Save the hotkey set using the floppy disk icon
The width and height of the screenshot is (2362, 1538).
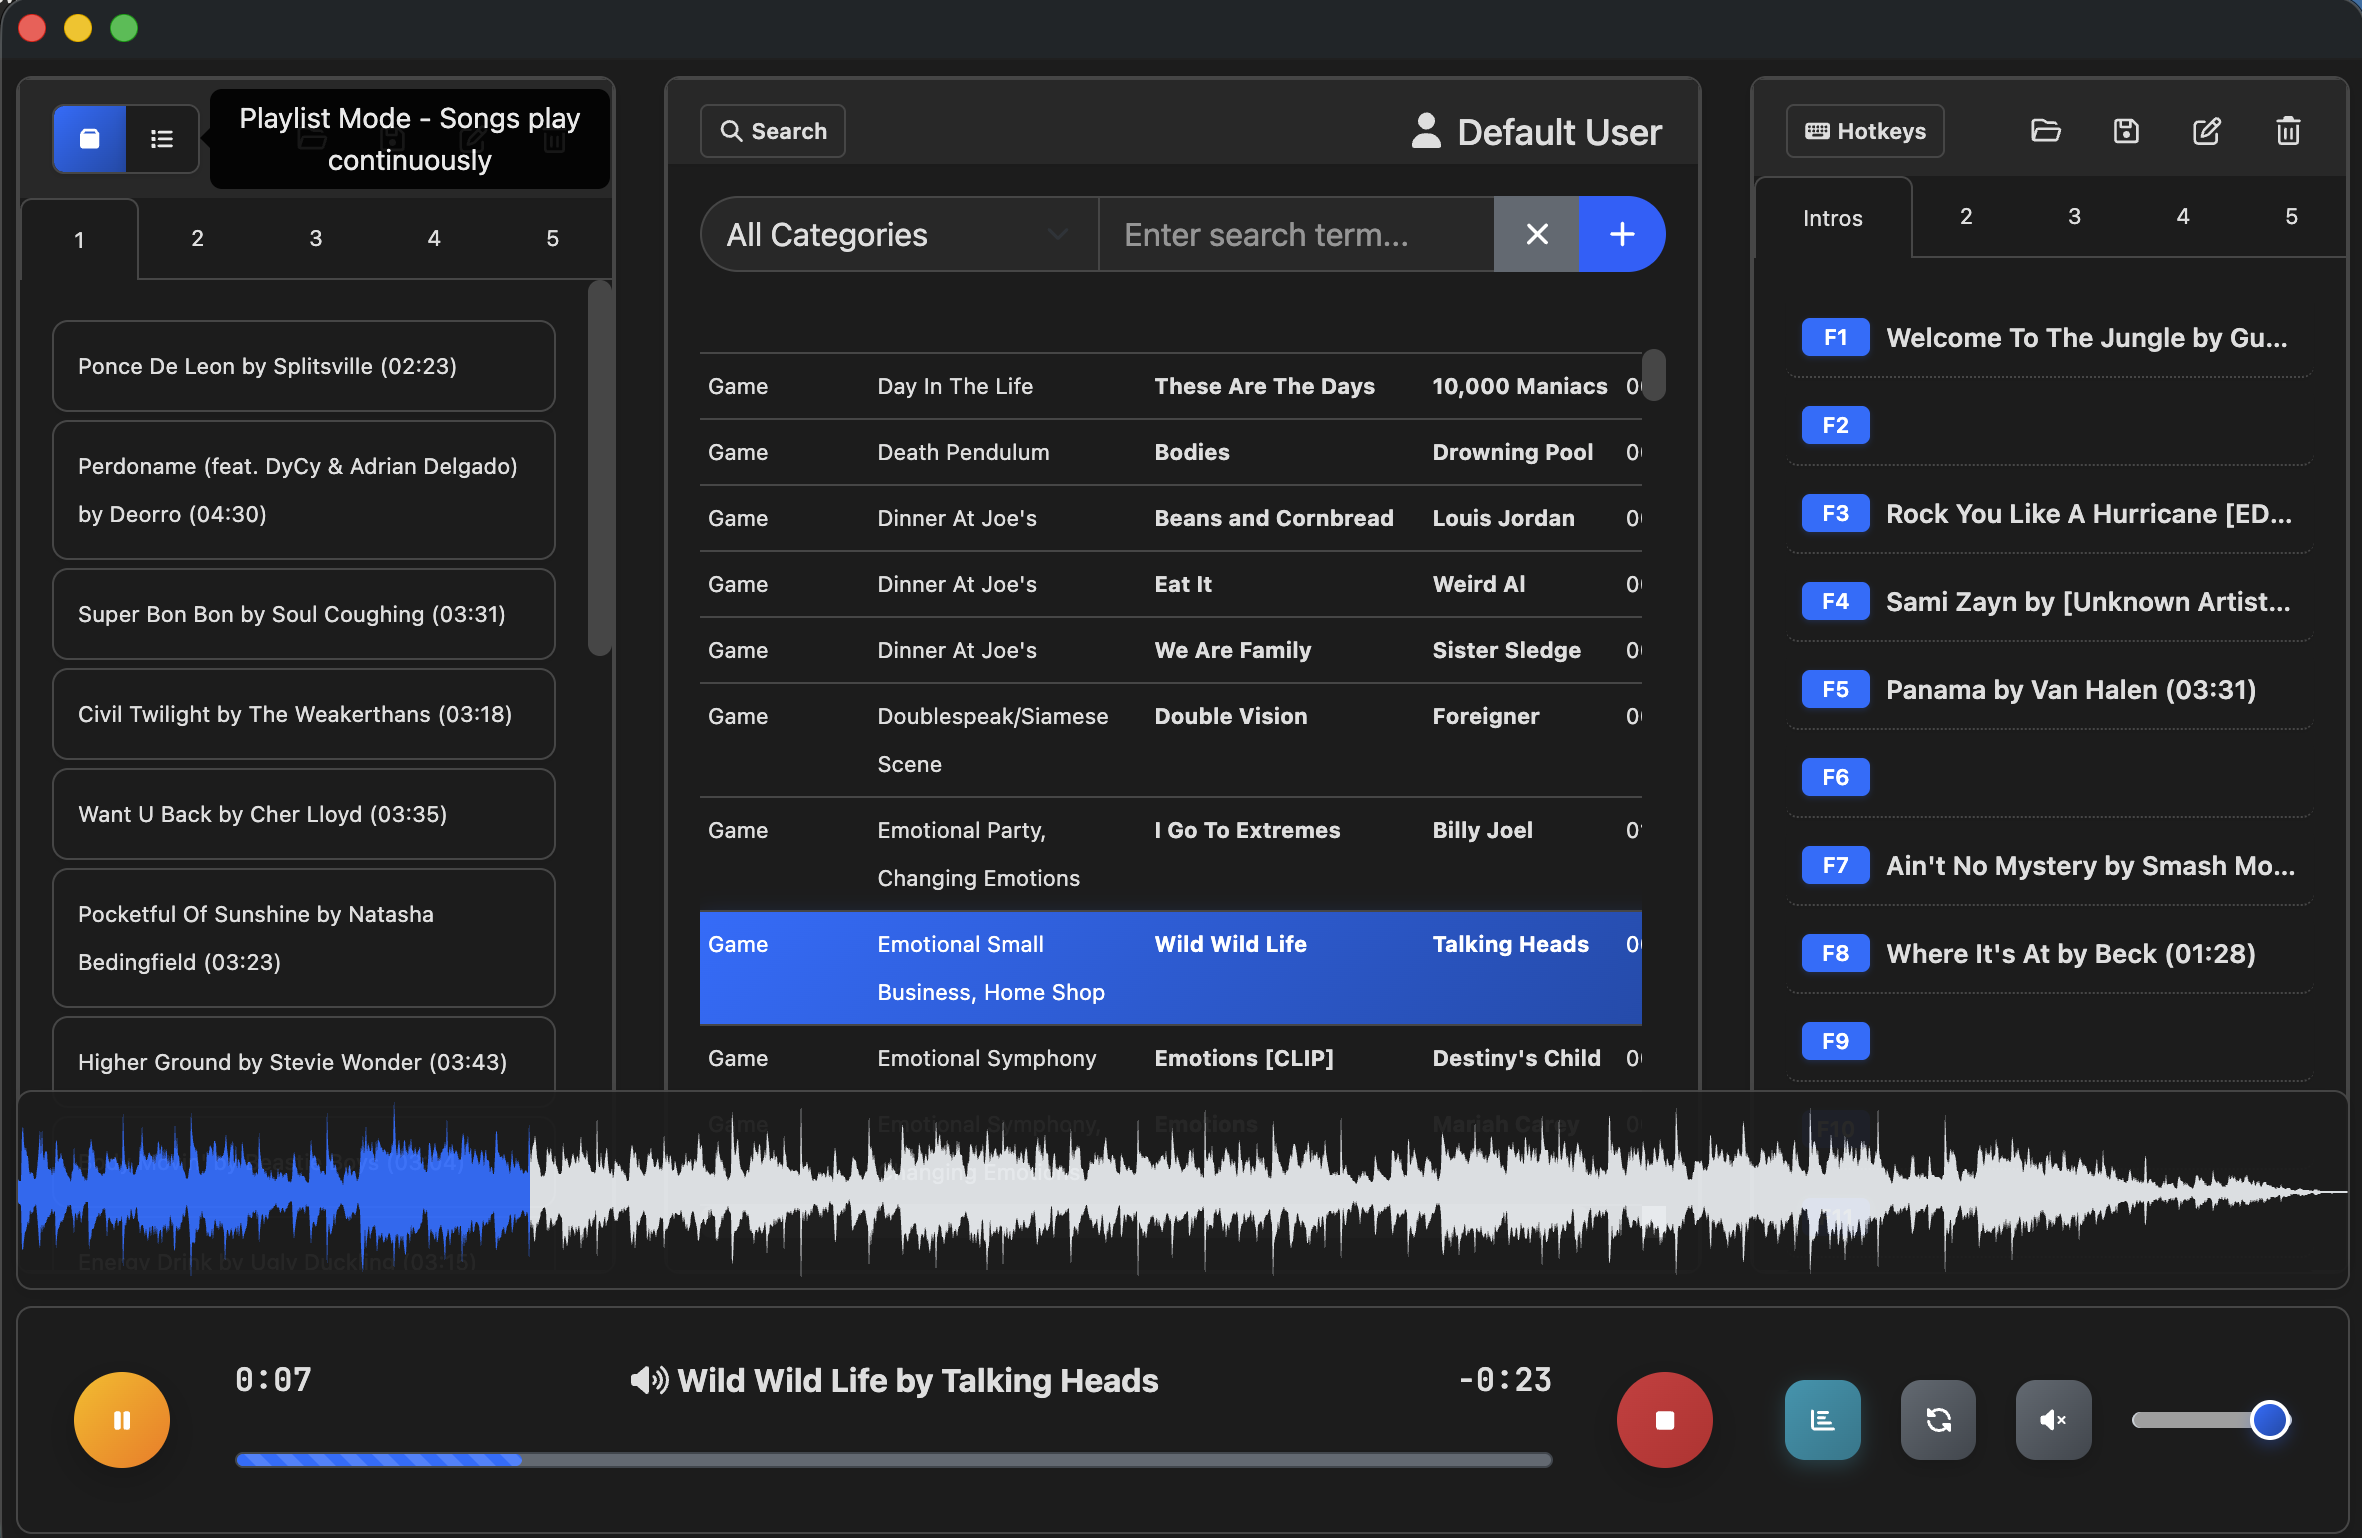(x=2127, y=130)
